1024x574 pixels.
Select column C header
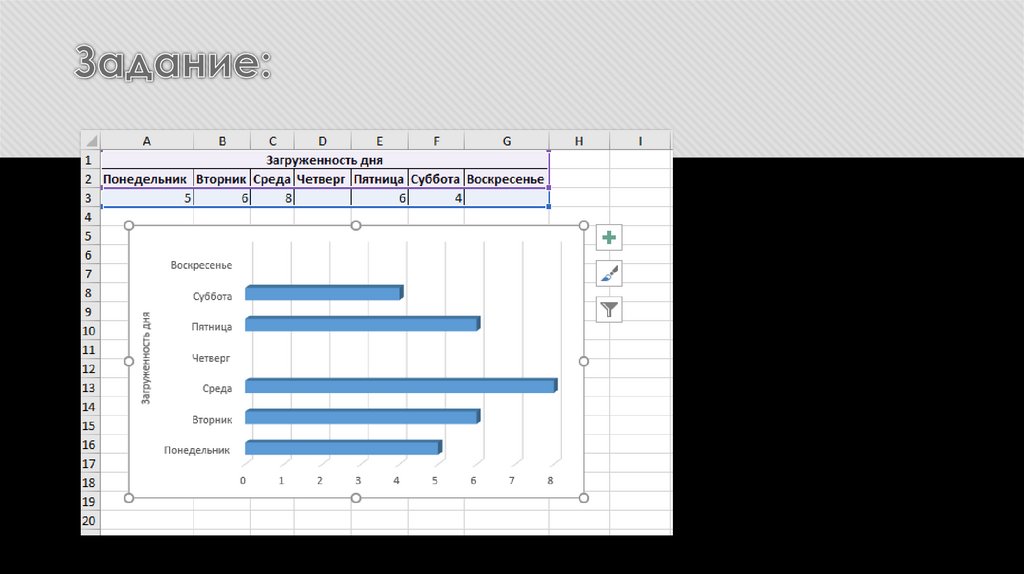tap(272, 141)
